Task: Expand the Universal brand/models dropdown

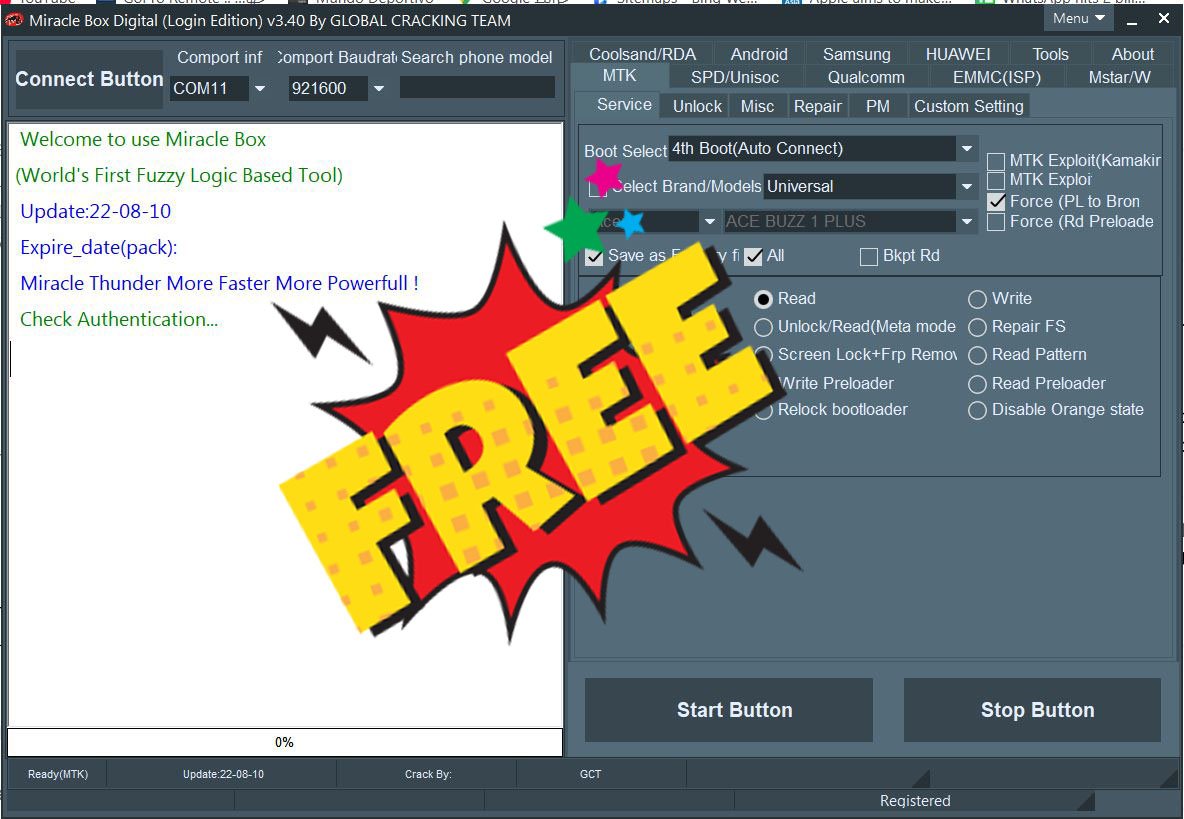Action: point(967,186)
